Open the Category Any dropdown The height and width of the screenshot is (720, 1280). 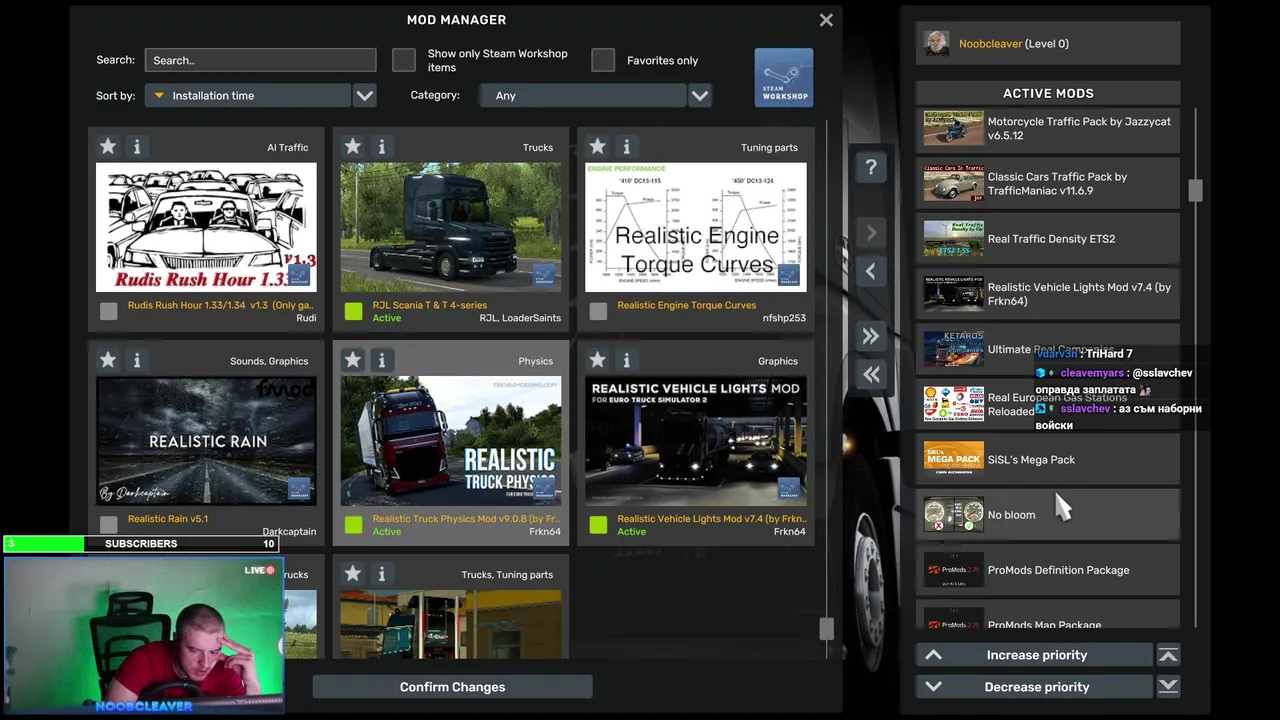tap(582, 96)
